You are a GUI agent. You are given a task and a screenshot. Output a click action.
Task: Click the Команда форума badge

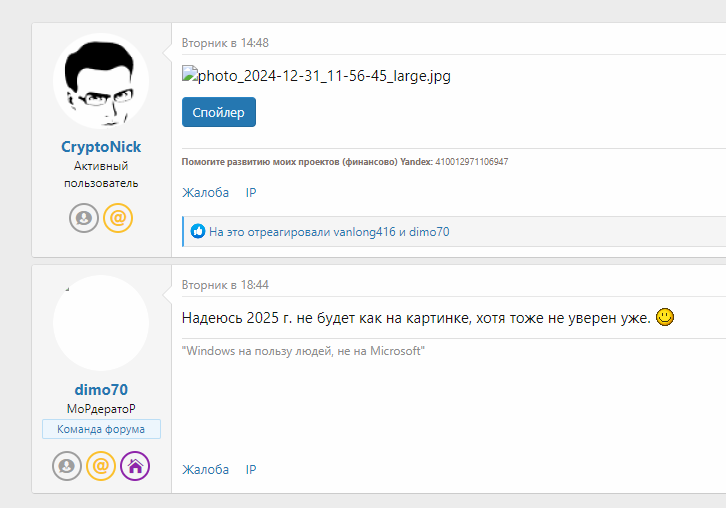point(101,429)
